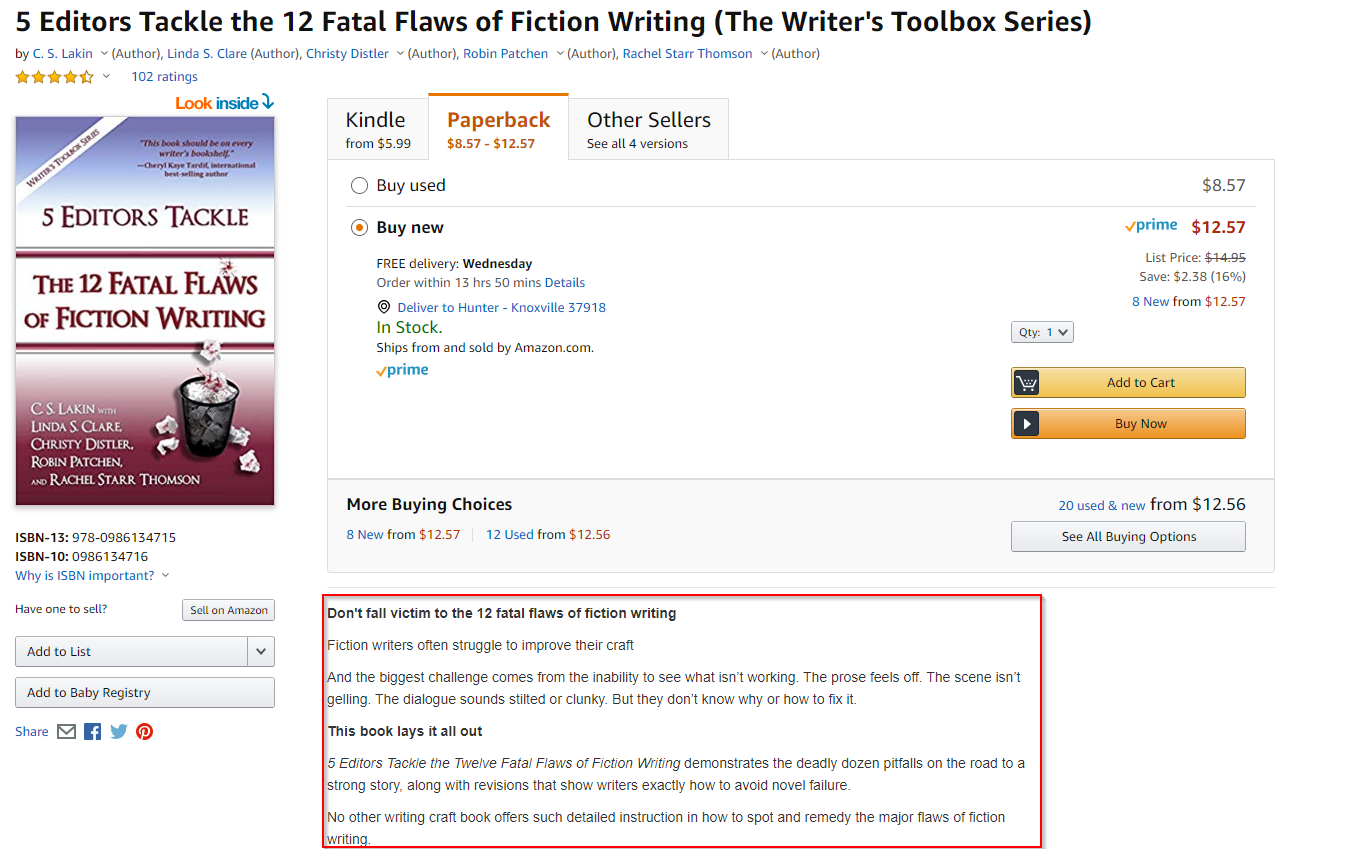This screenshot has height=849, width=1366.
Task: Click the Prime logo next to $12.57
Action: (1150, 225)
